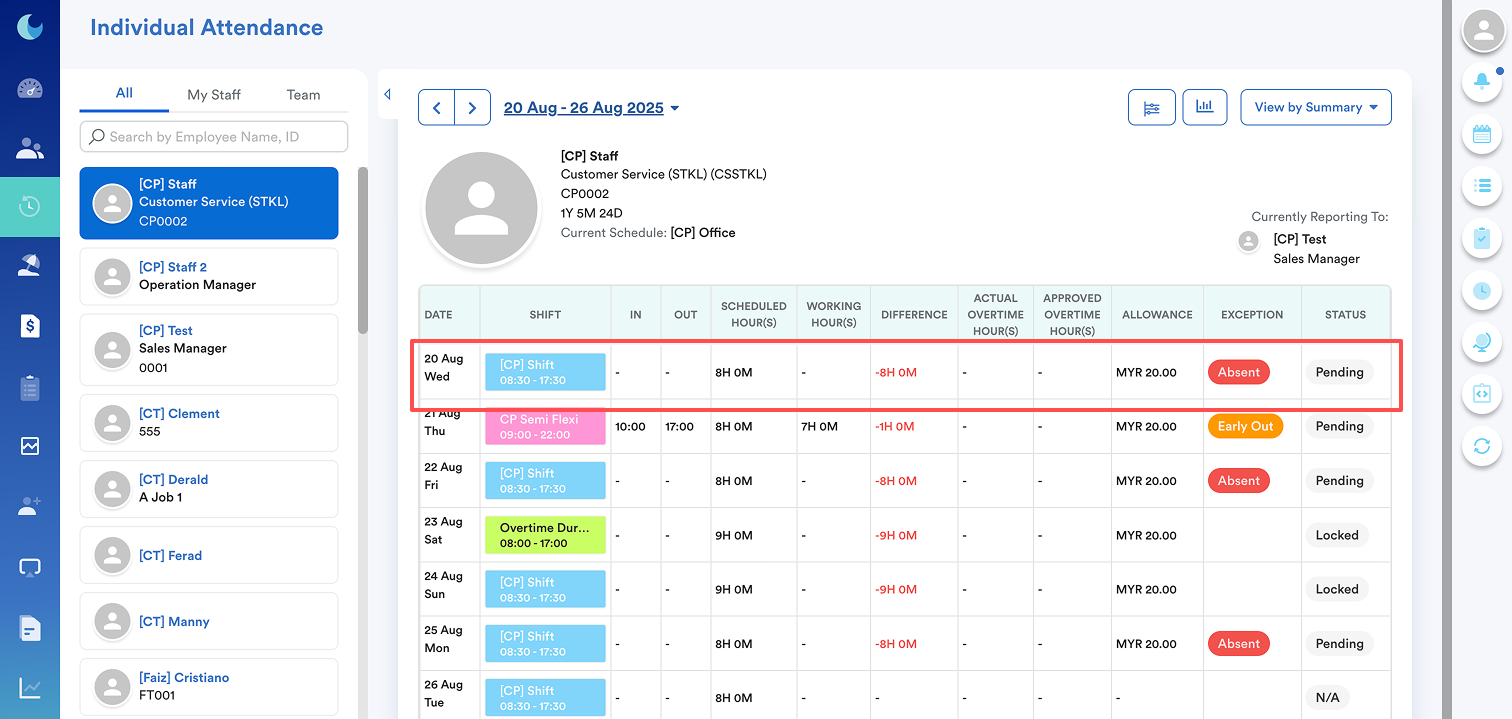
Task: Go to next week with right arrow
Action: tap(472, 107)
